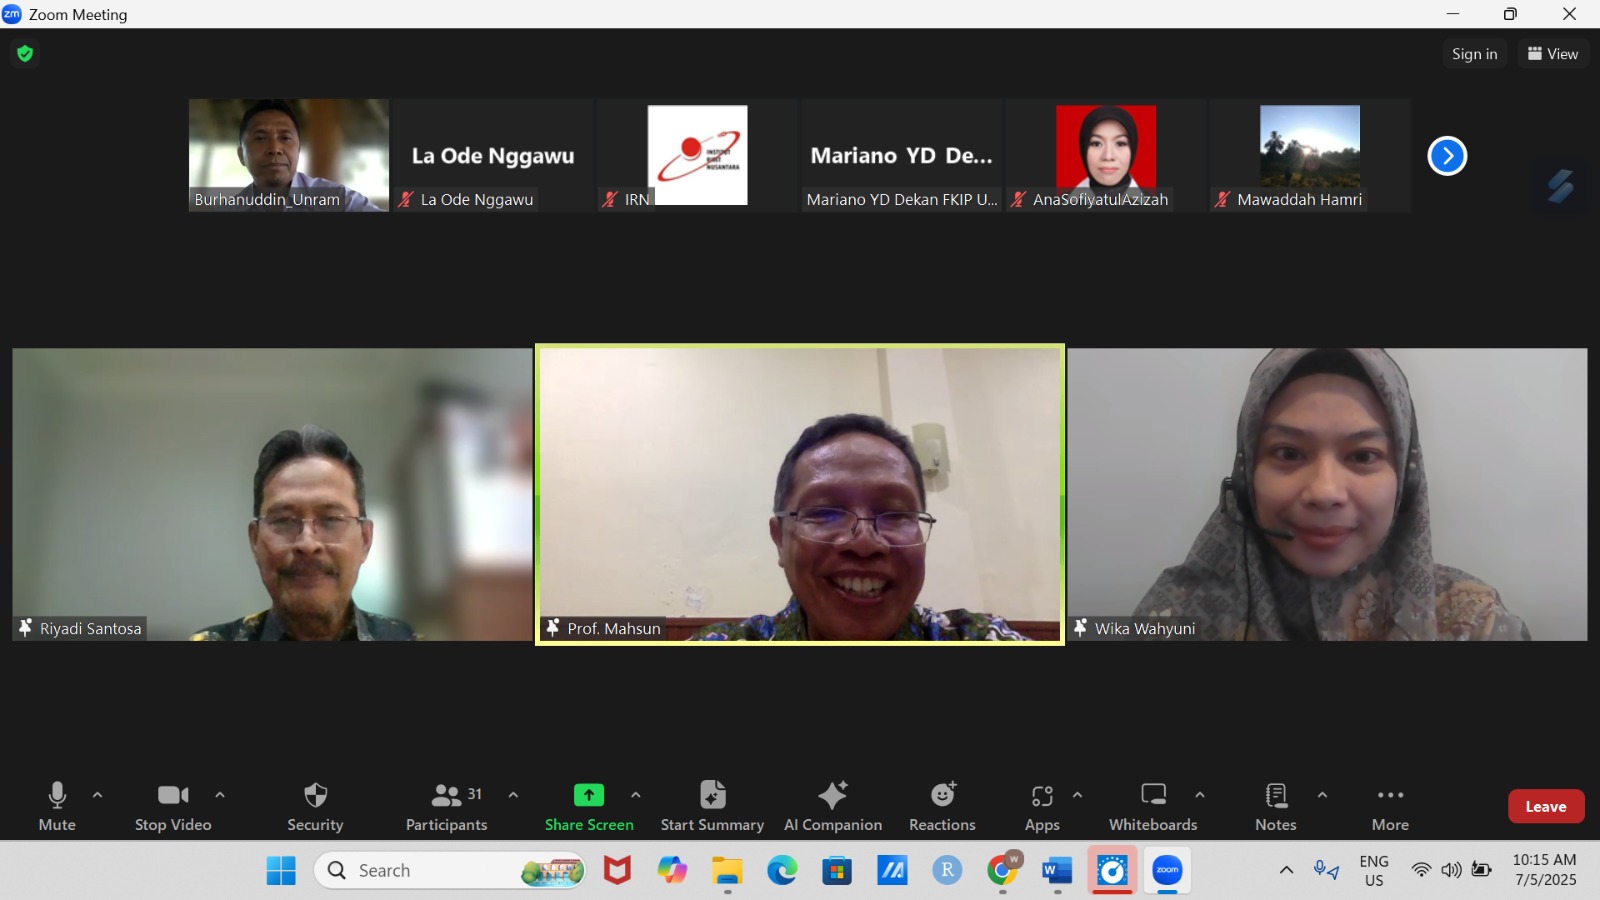Open the More options menu
The width and height of the screenshot is (1600, 900).
1390,806
